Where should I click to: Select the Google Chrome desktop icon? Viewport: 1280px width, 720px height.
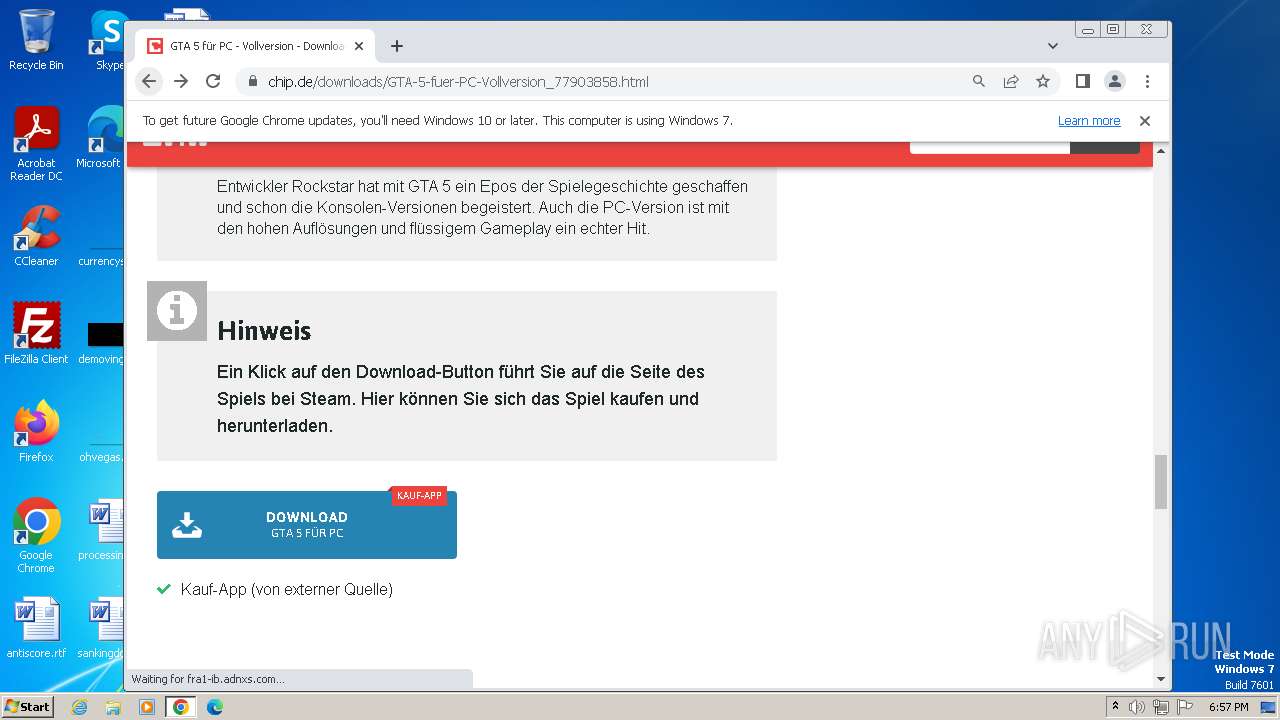(36, 535)
